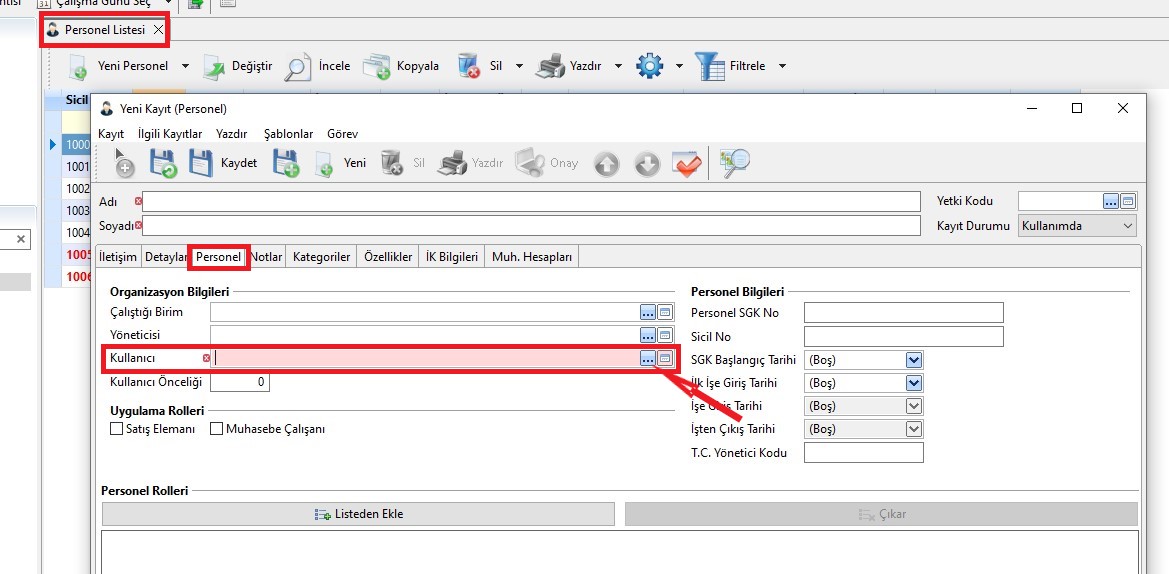Switch to the Kategoriler tab

pos(321,257)
